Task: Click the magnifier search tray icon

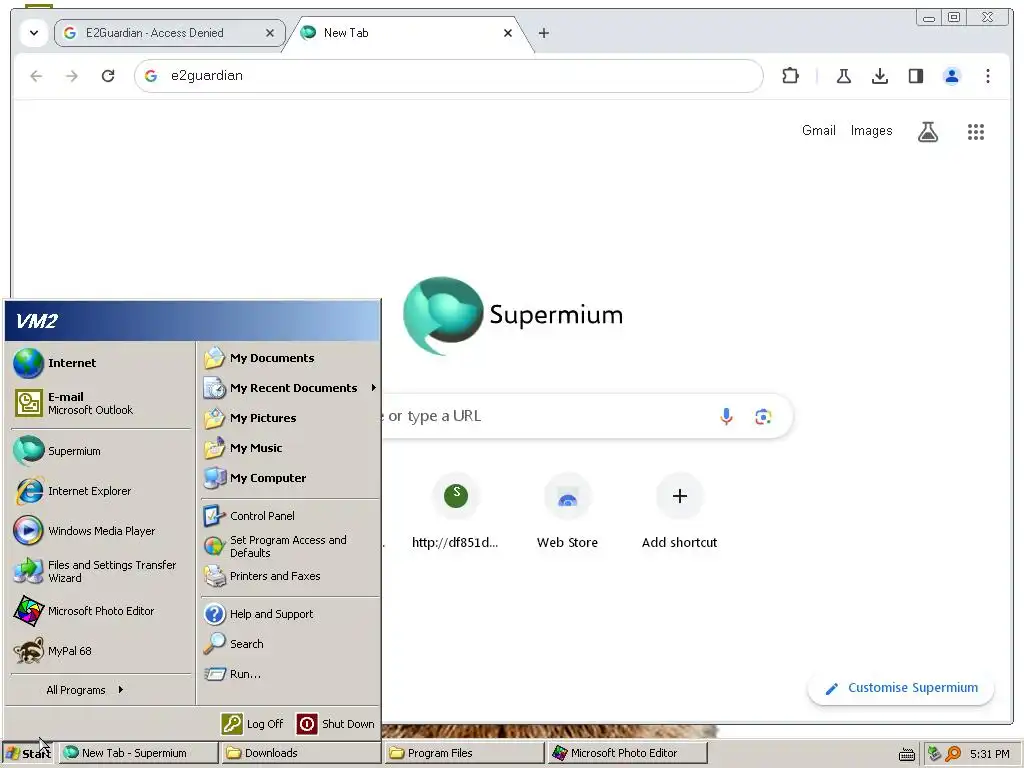Action: [x=953, y=754]
